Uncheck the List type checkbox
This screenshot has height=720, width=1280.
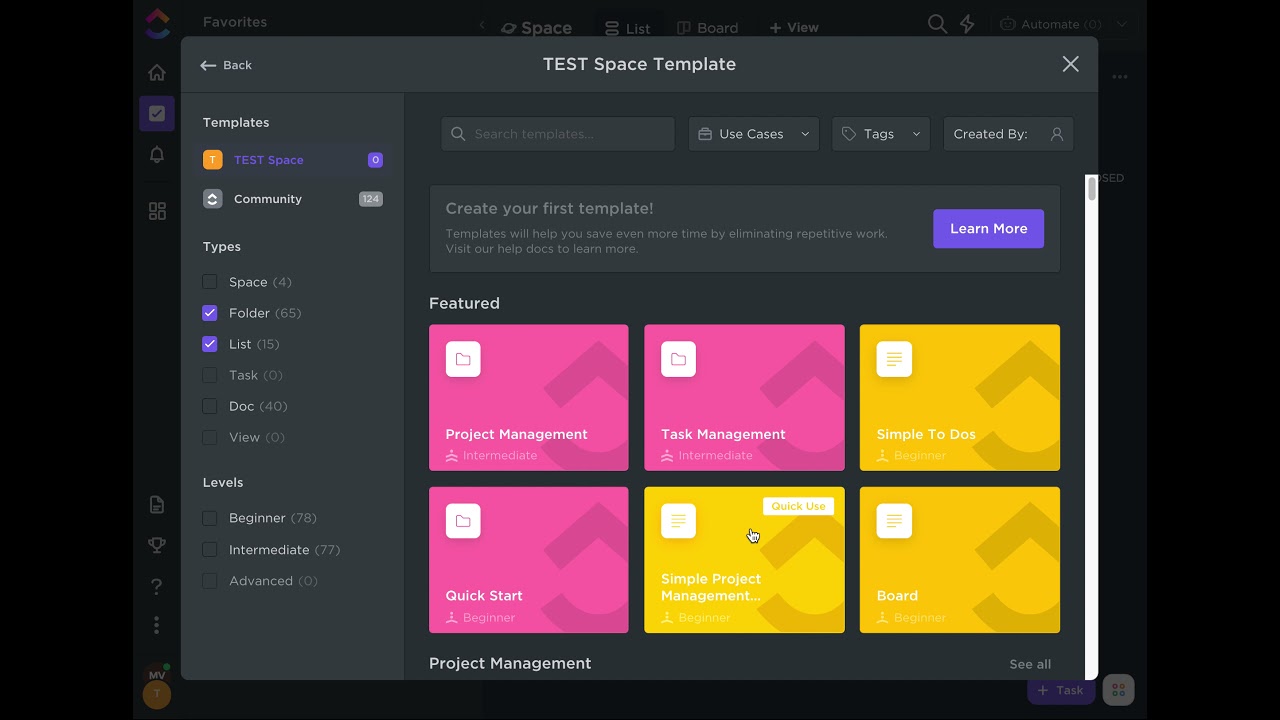[209, 344]
